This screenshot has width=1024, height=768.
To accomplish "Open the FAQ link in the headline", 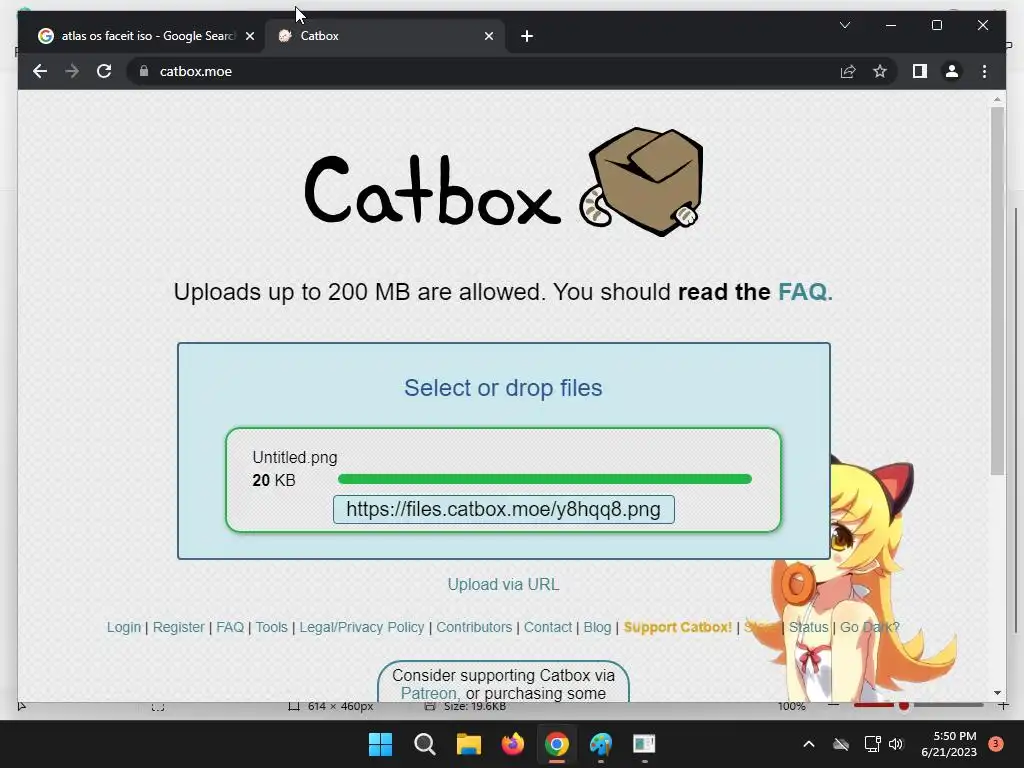I will pos(805,291).
